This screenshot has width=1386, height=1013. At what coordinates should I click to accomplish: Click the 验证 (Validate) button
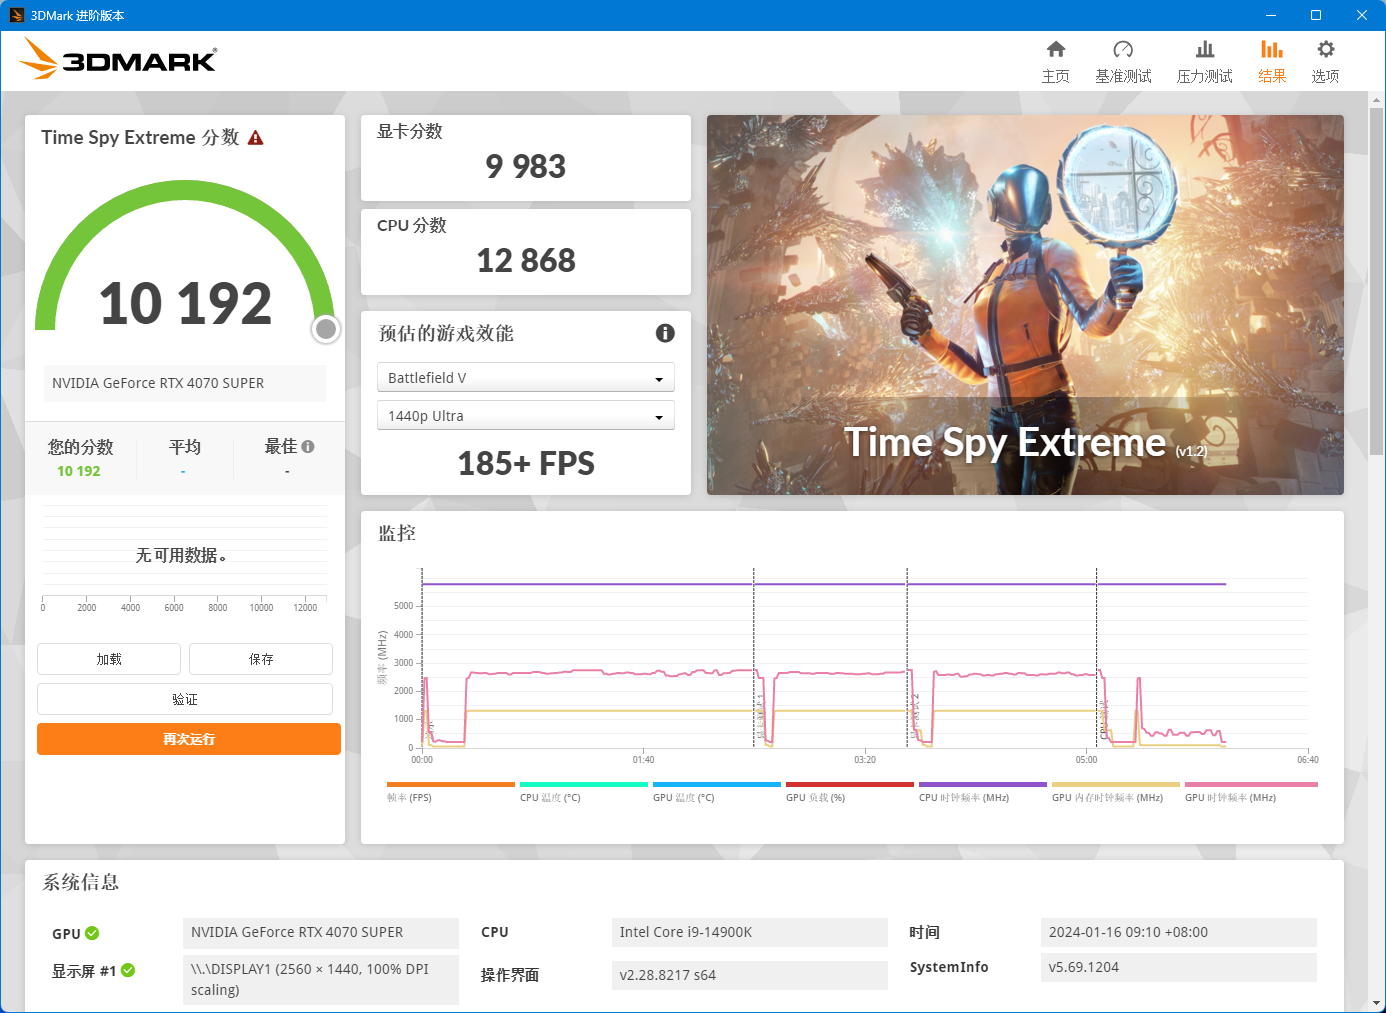click(185, 699)
